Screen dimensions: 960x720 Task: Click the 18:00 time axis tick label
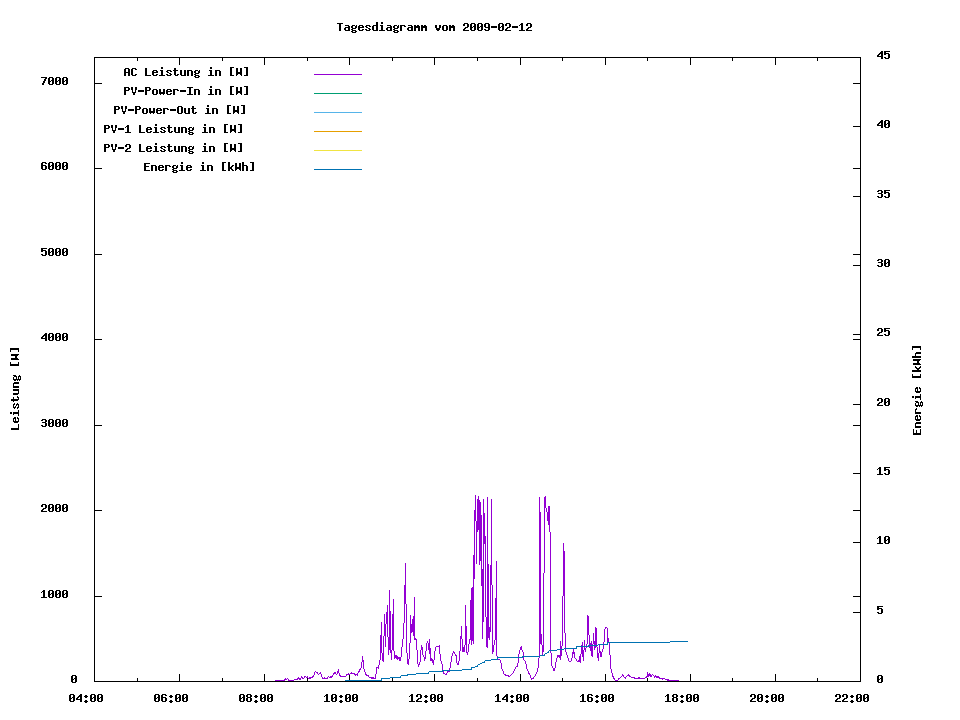tap(681, 698)
